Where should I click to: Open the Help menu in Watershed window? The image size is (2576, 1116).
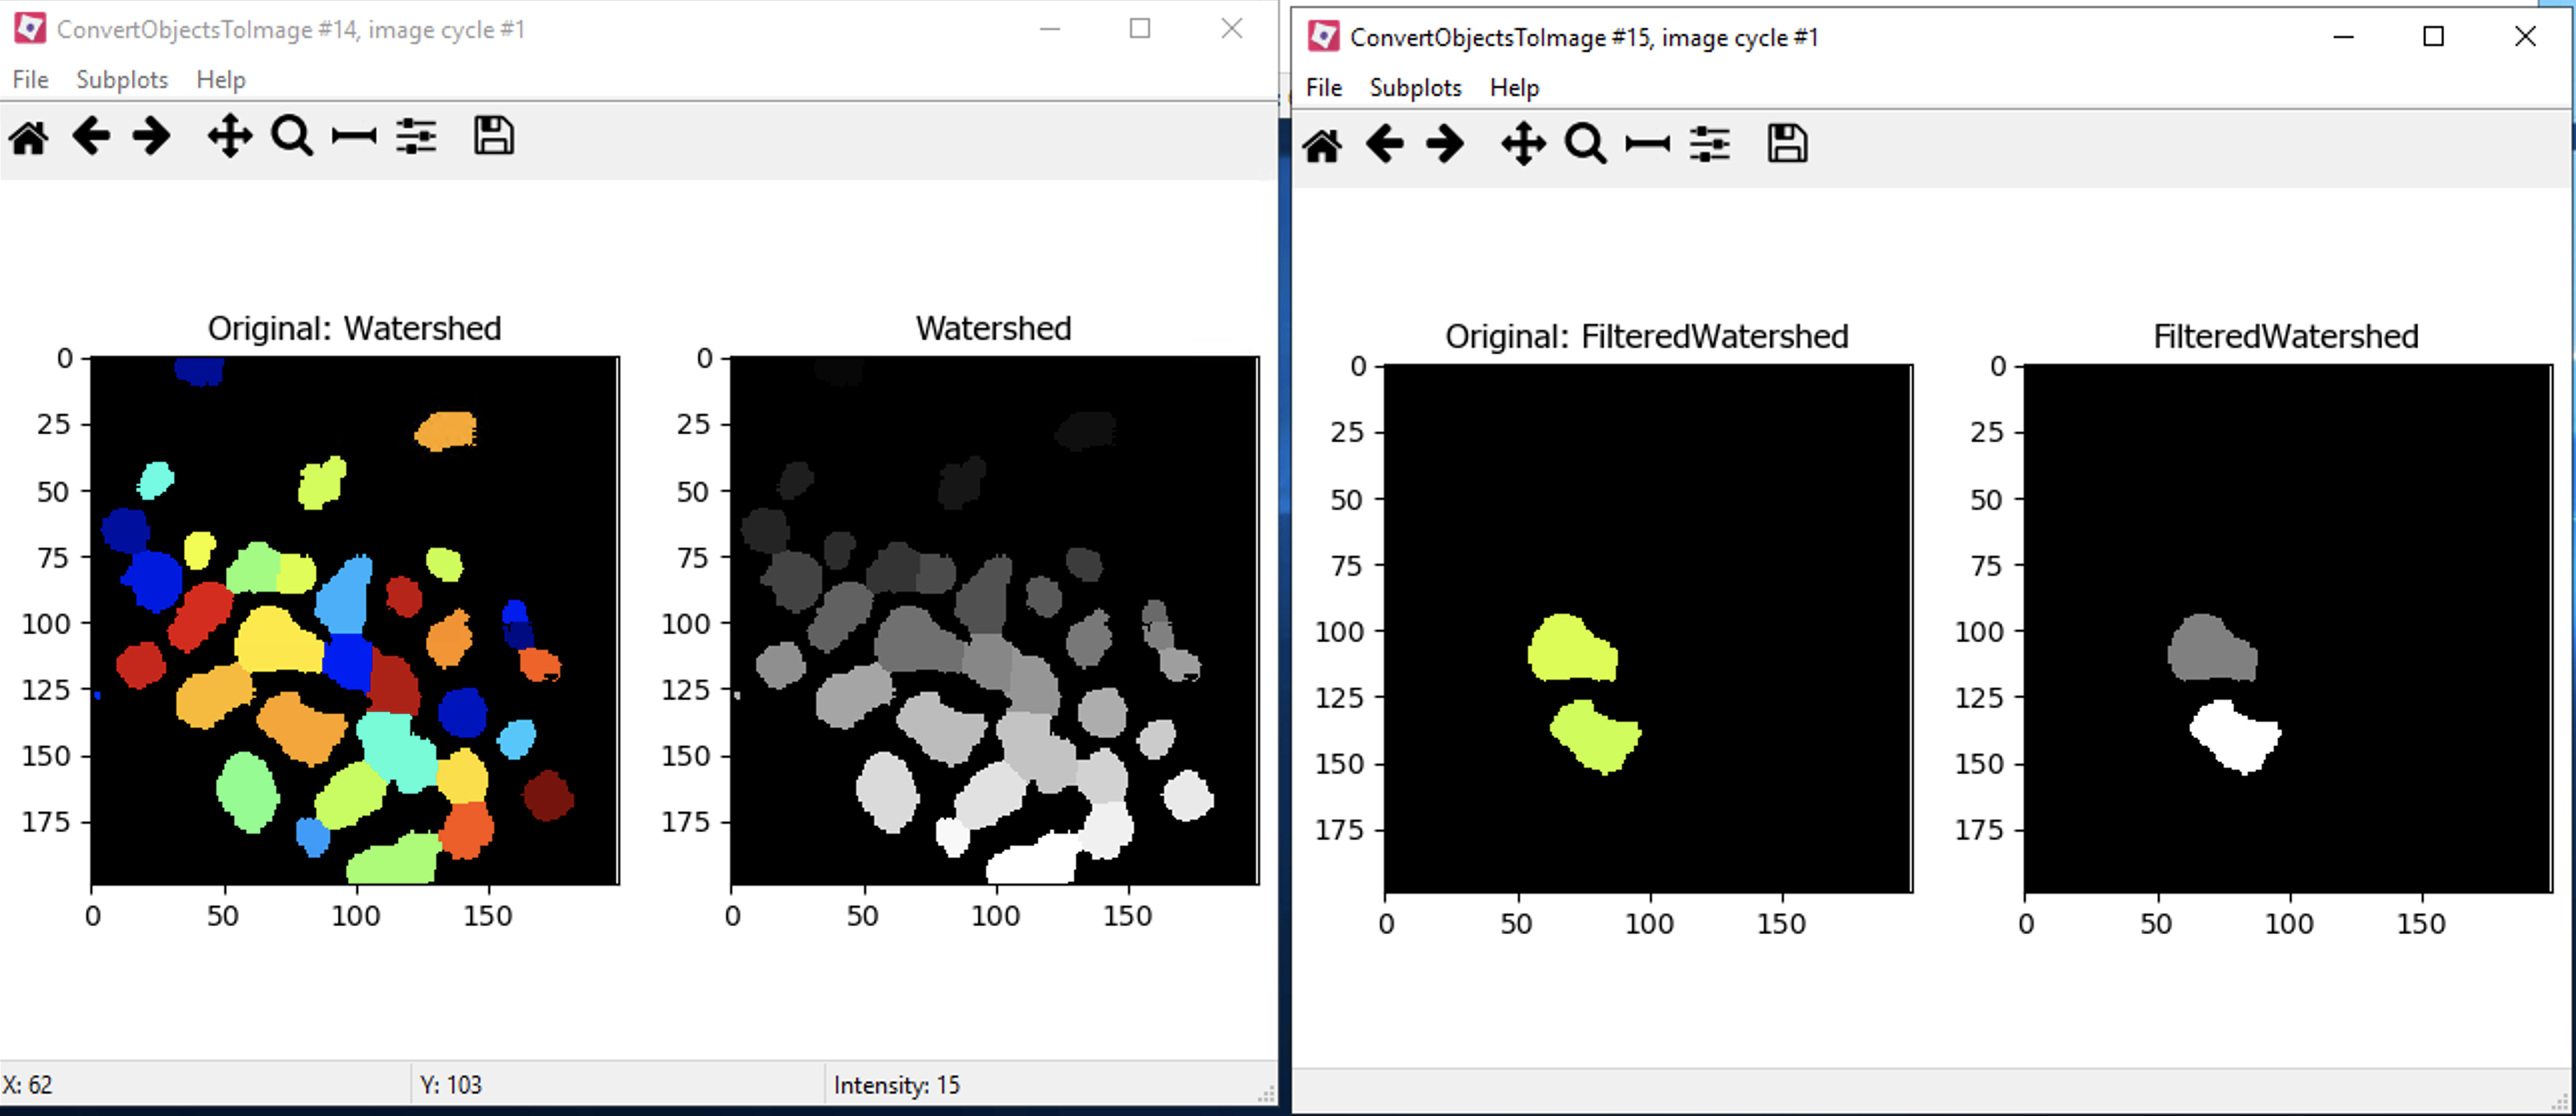(x=219, y=79)
